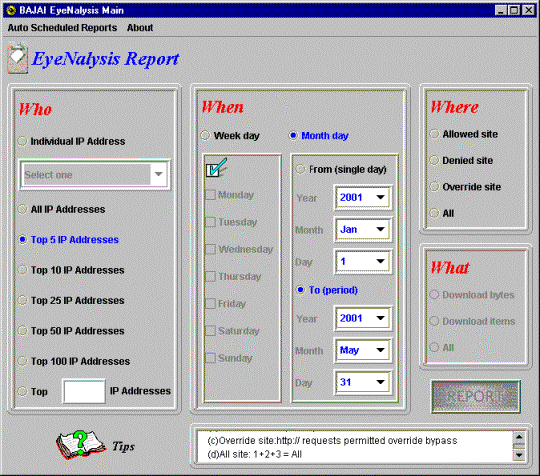Expand the To period Year dropdown

363,318
